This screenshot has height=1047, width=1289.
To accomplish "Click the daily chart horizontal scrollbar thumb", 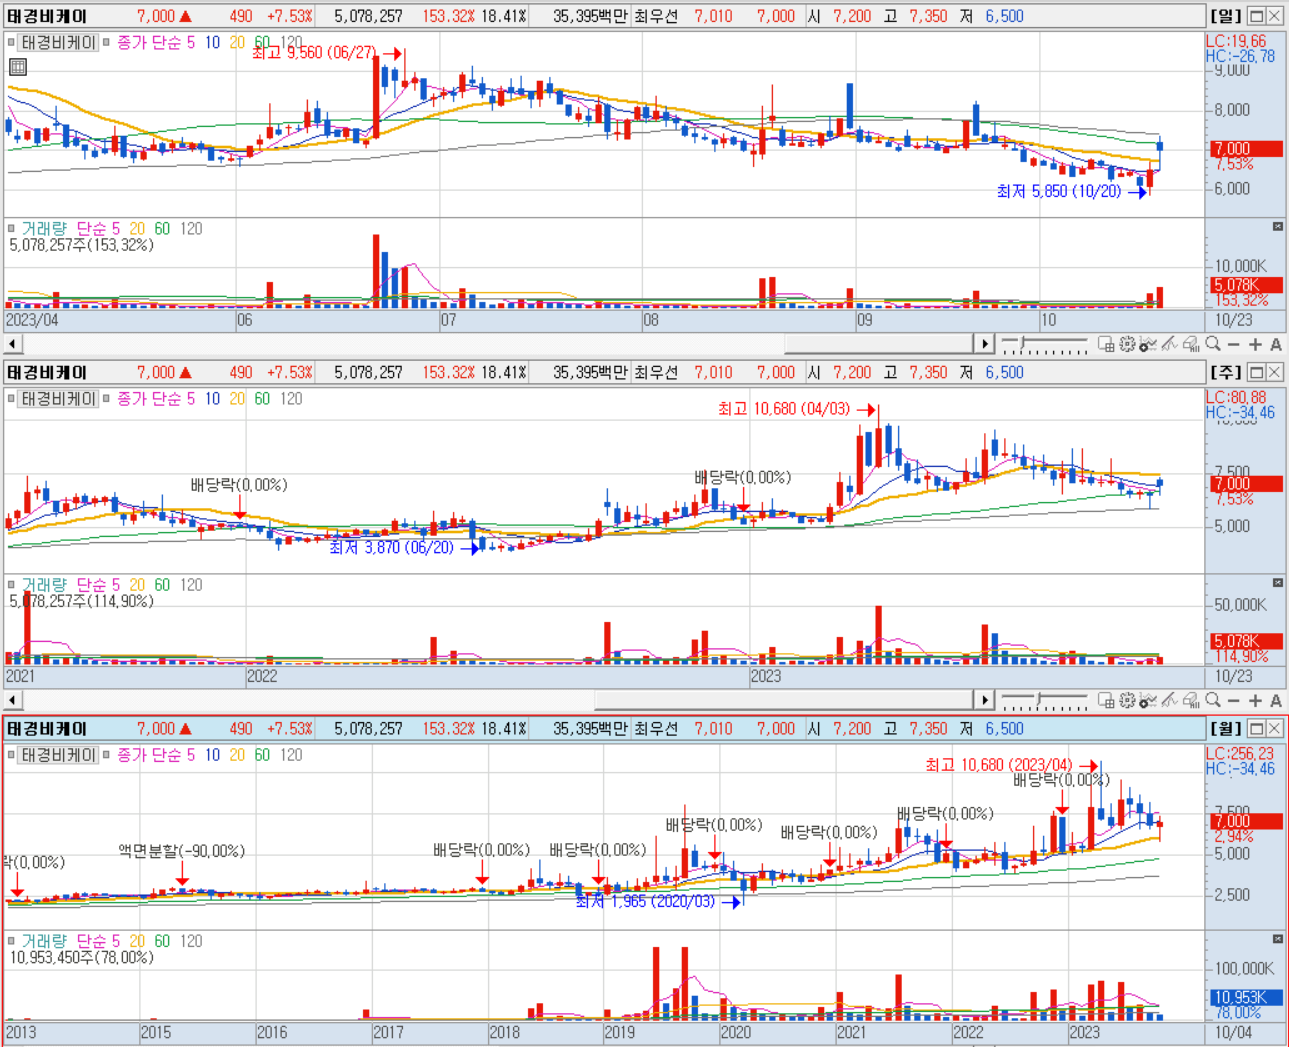I will tap(879, 344).
